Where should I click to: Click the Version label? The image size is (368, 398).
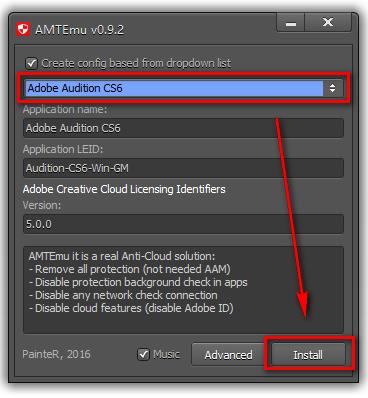(x=42, y=205)
